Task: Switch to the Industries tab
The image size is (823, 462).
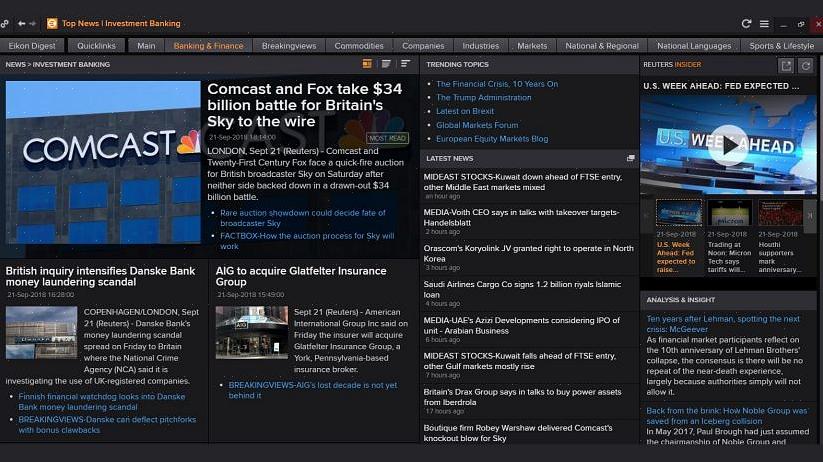Action: [x=481, y=46]
